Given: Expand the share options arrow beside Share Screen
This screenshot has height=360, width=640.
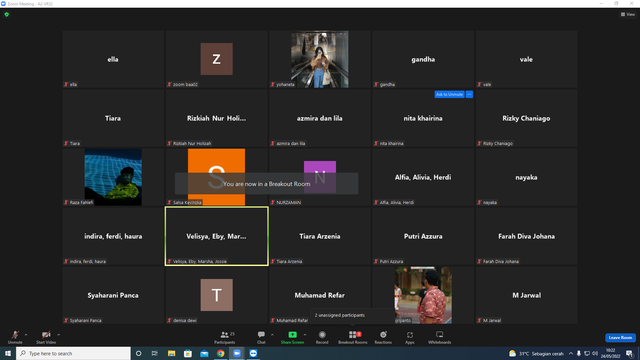Looking at the screenshot, I should click(305, 335).
